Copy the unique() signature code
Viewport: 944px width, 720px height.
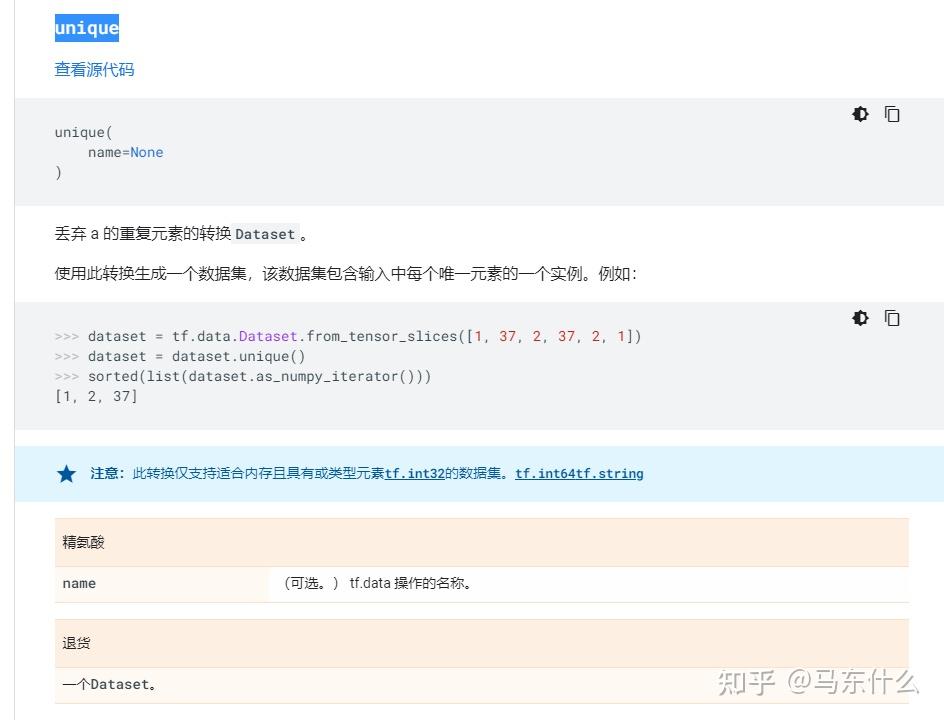click(892, 114)
